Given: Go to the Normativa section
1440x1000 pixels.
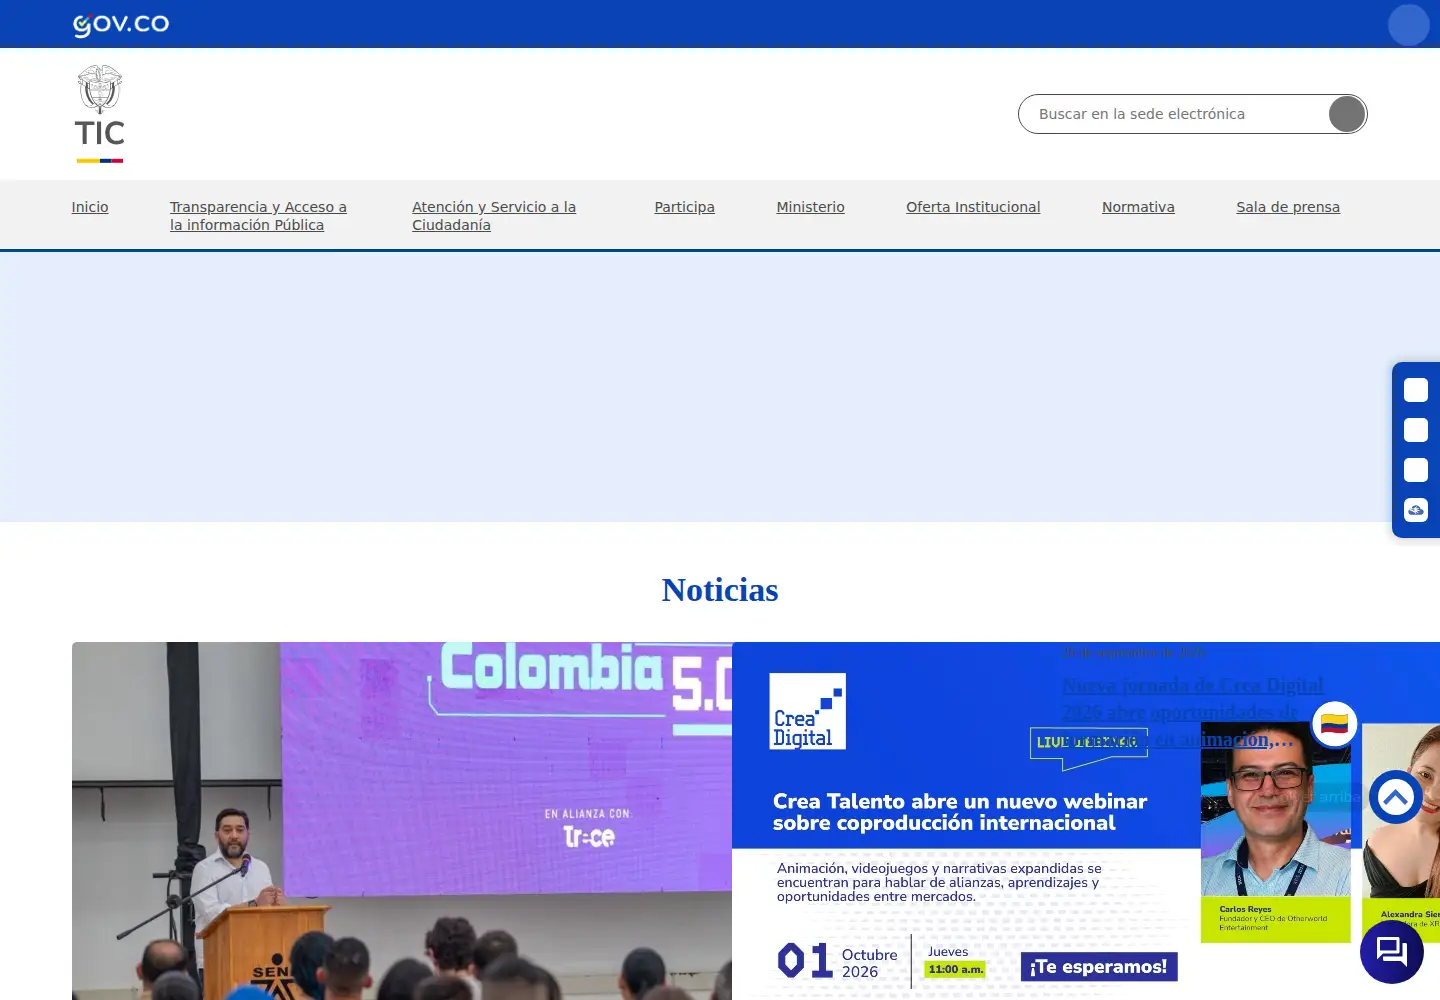Looking at the screenshot, I should point(1138,207).
